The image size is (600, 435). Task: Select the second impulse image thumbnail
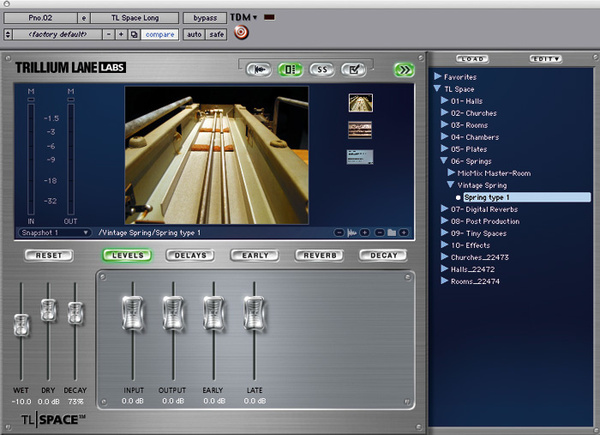point(360,130)
